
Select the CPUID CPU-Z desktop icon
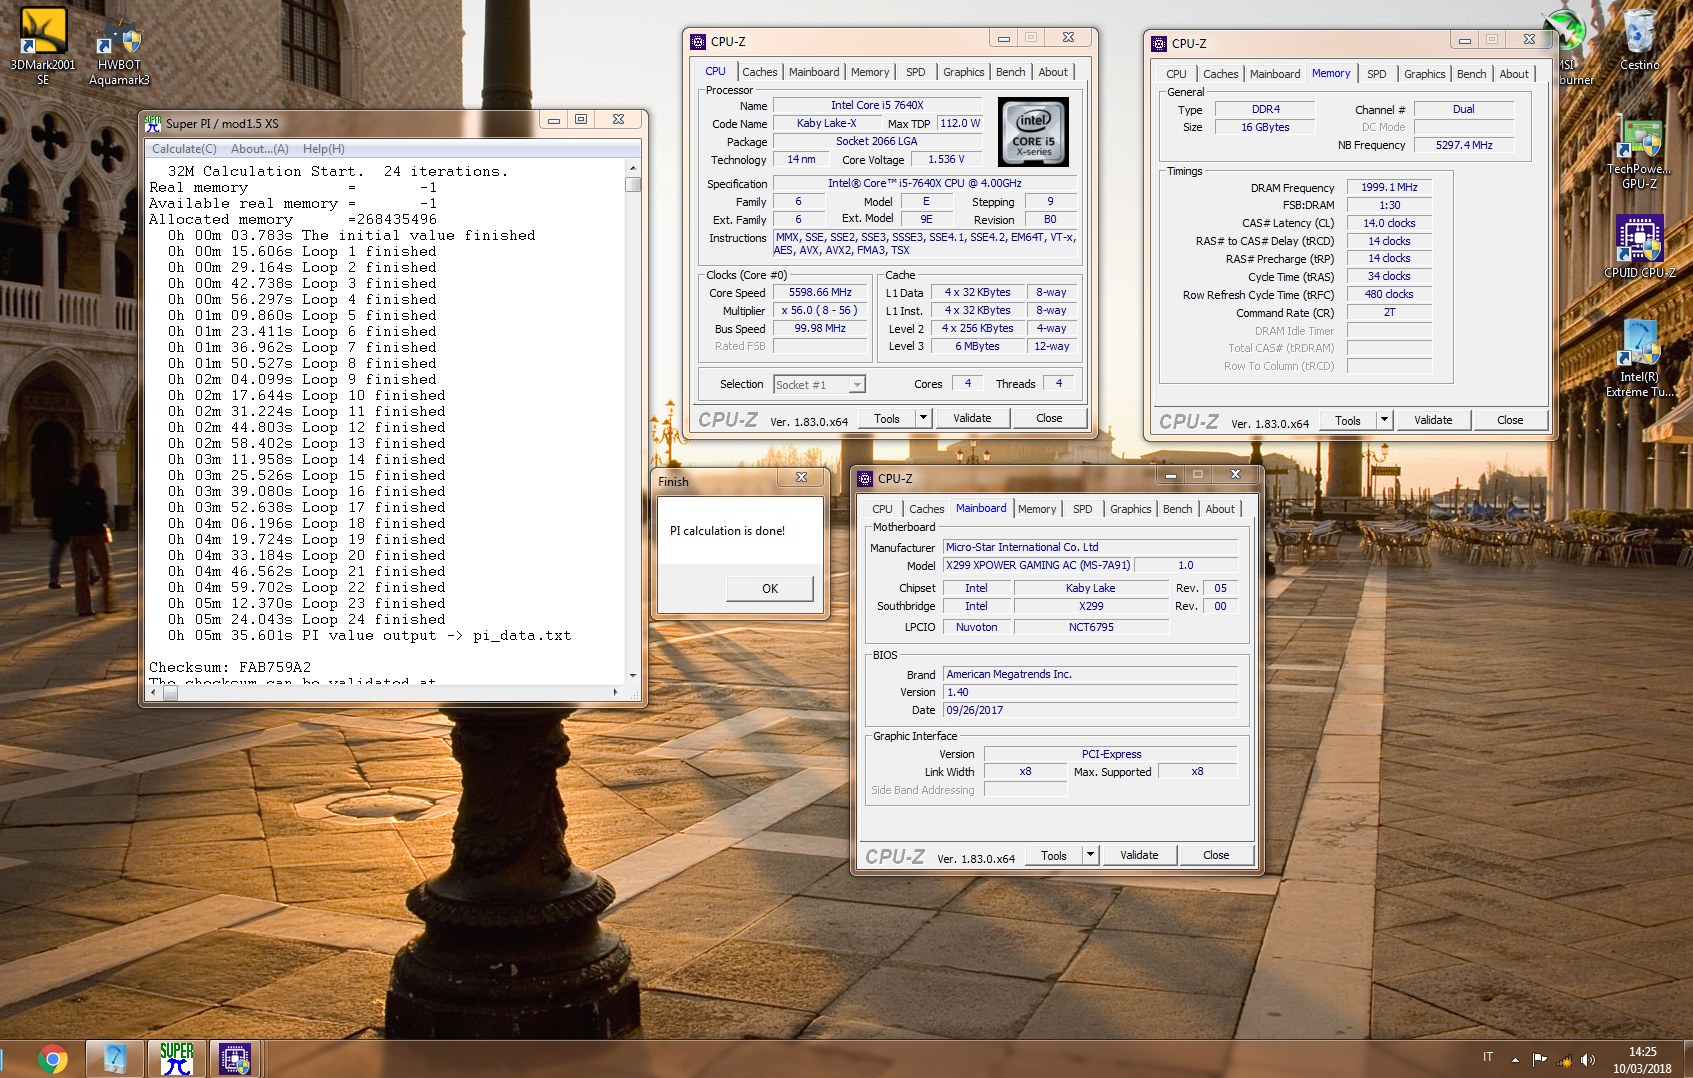[1639, 246]
